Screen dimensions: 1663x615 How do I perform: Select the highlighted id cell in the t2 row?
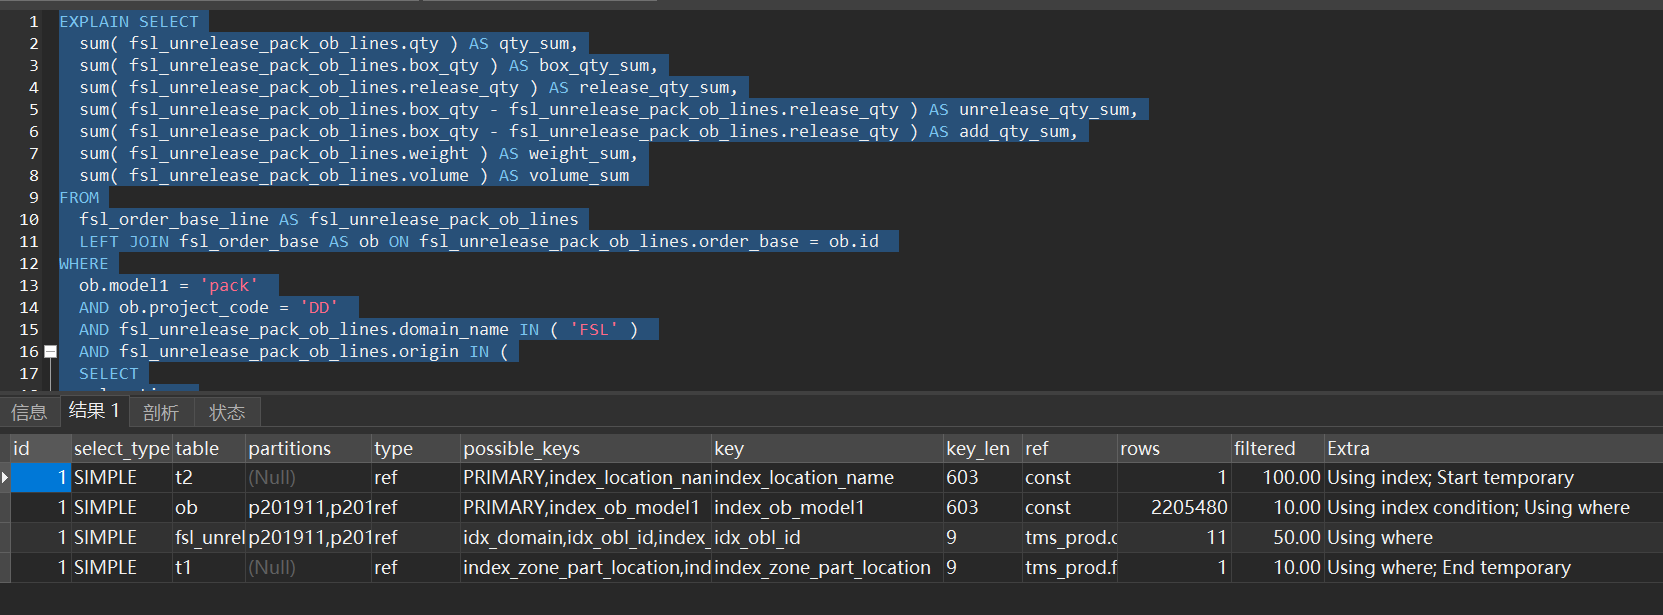[x=40, y=478]
